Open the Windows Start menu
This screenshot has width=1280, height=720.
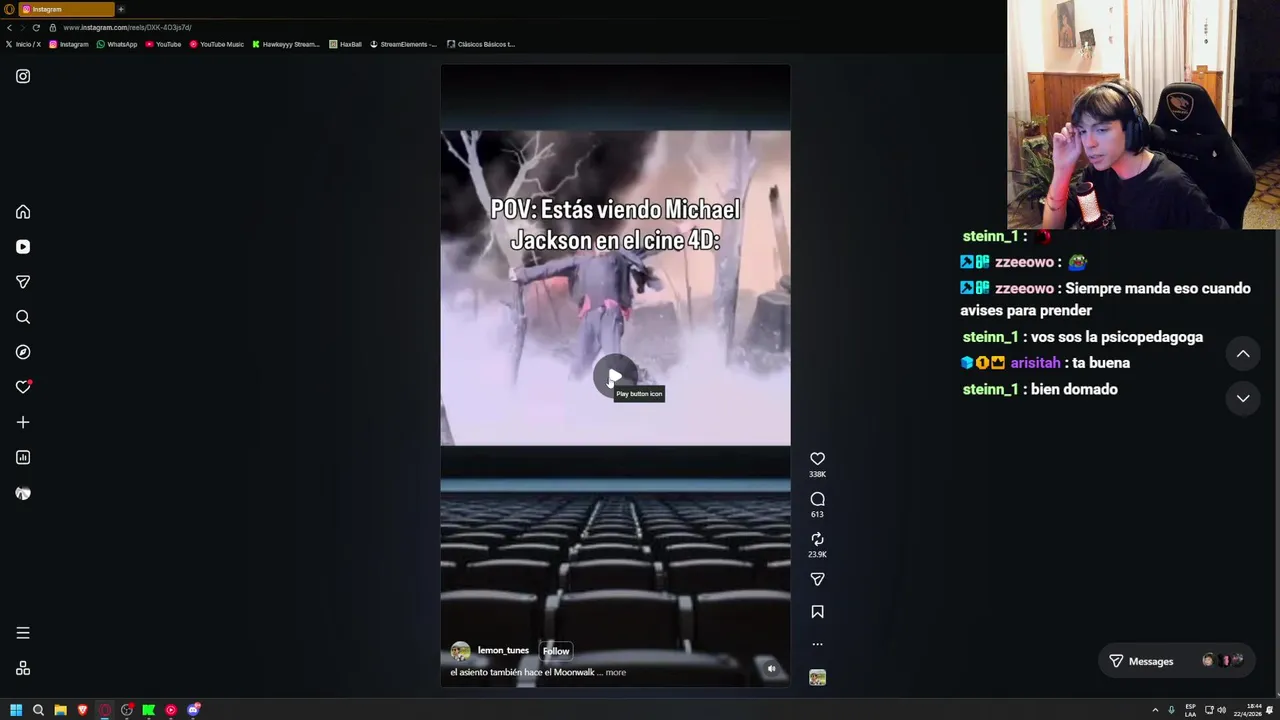(16, 710)
